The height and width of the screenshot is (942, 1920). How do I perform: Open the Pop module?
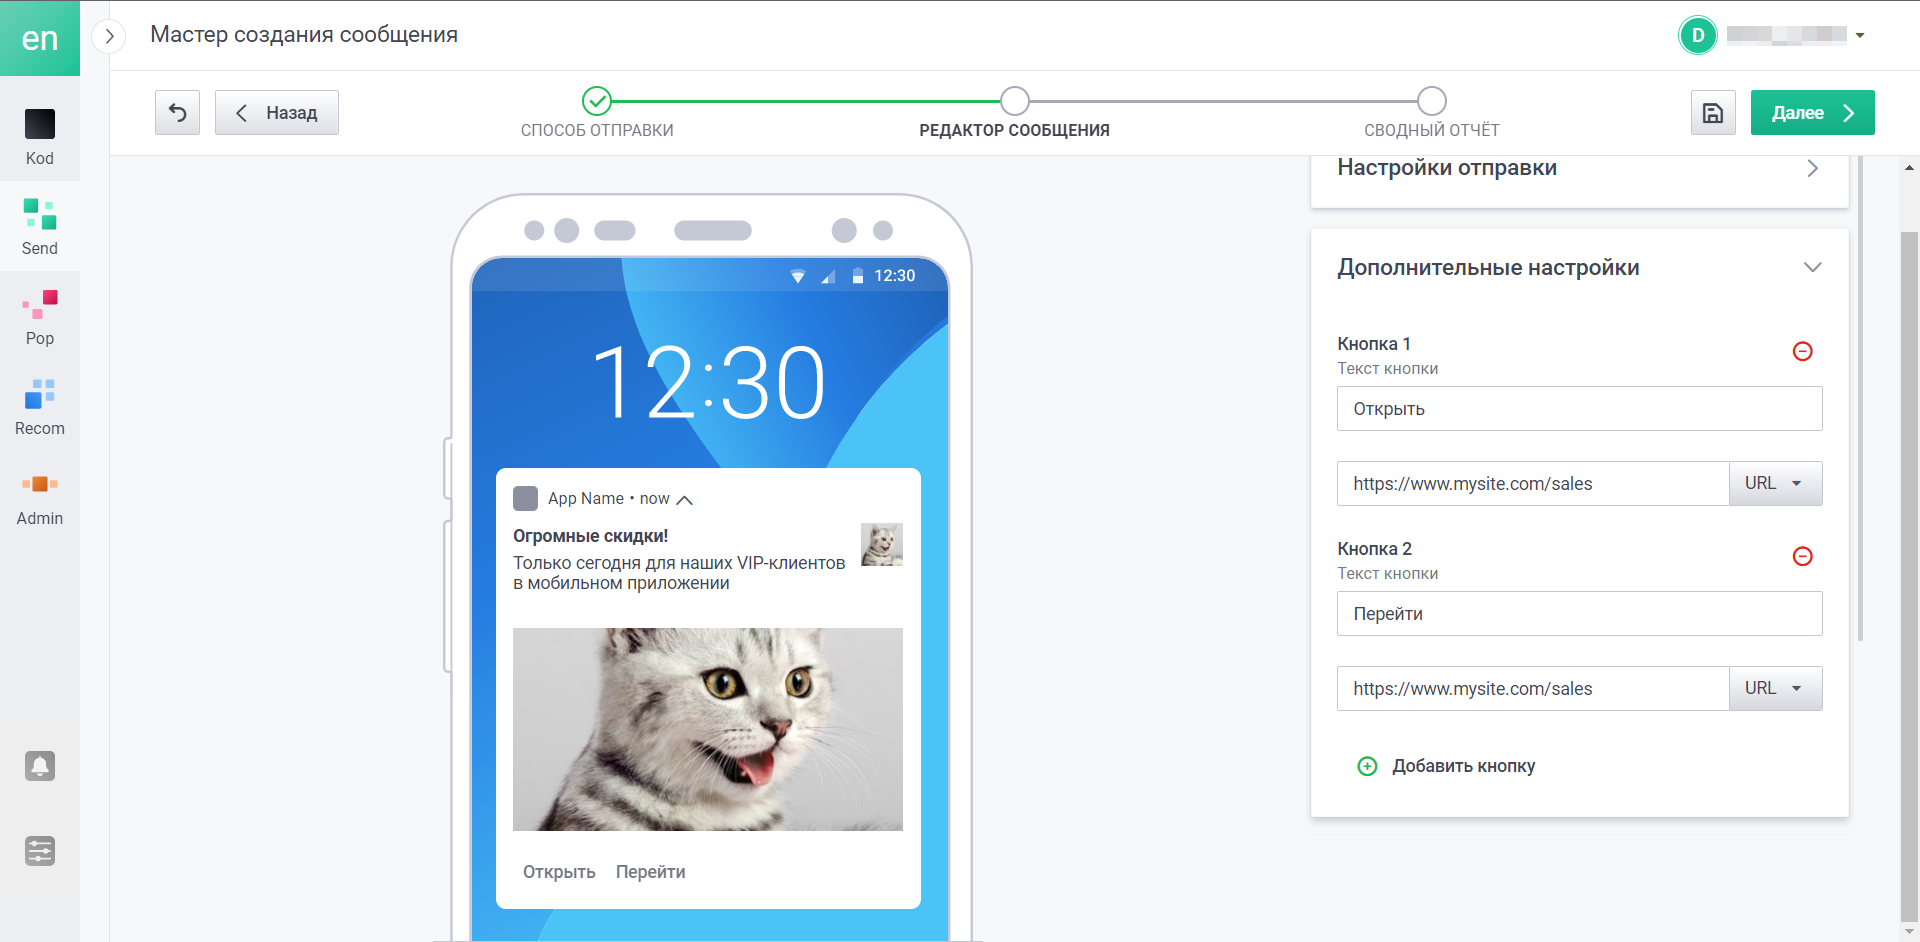pyautogui.click(x=40, y=316)
